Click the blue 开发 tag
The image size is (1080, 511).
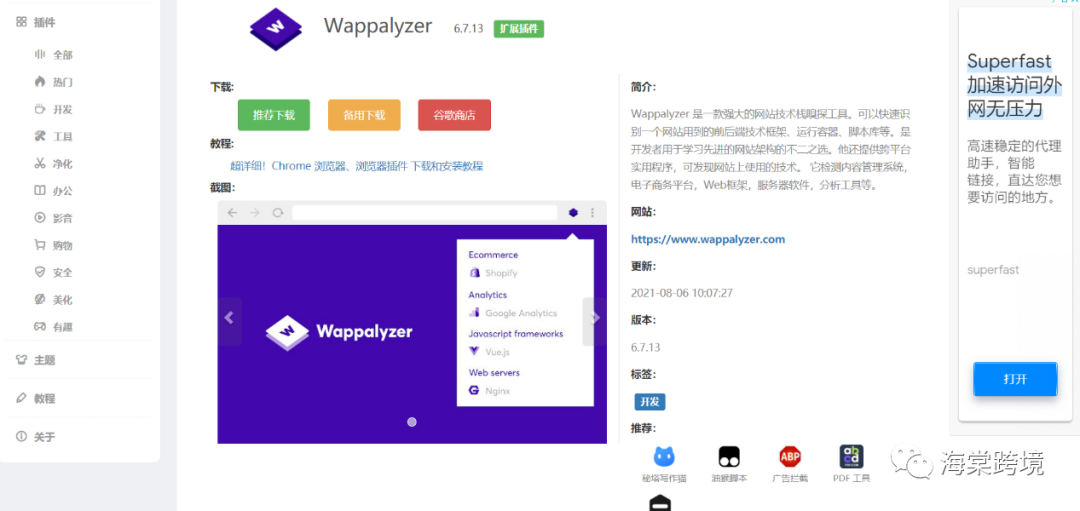click(x=650, y=402)
